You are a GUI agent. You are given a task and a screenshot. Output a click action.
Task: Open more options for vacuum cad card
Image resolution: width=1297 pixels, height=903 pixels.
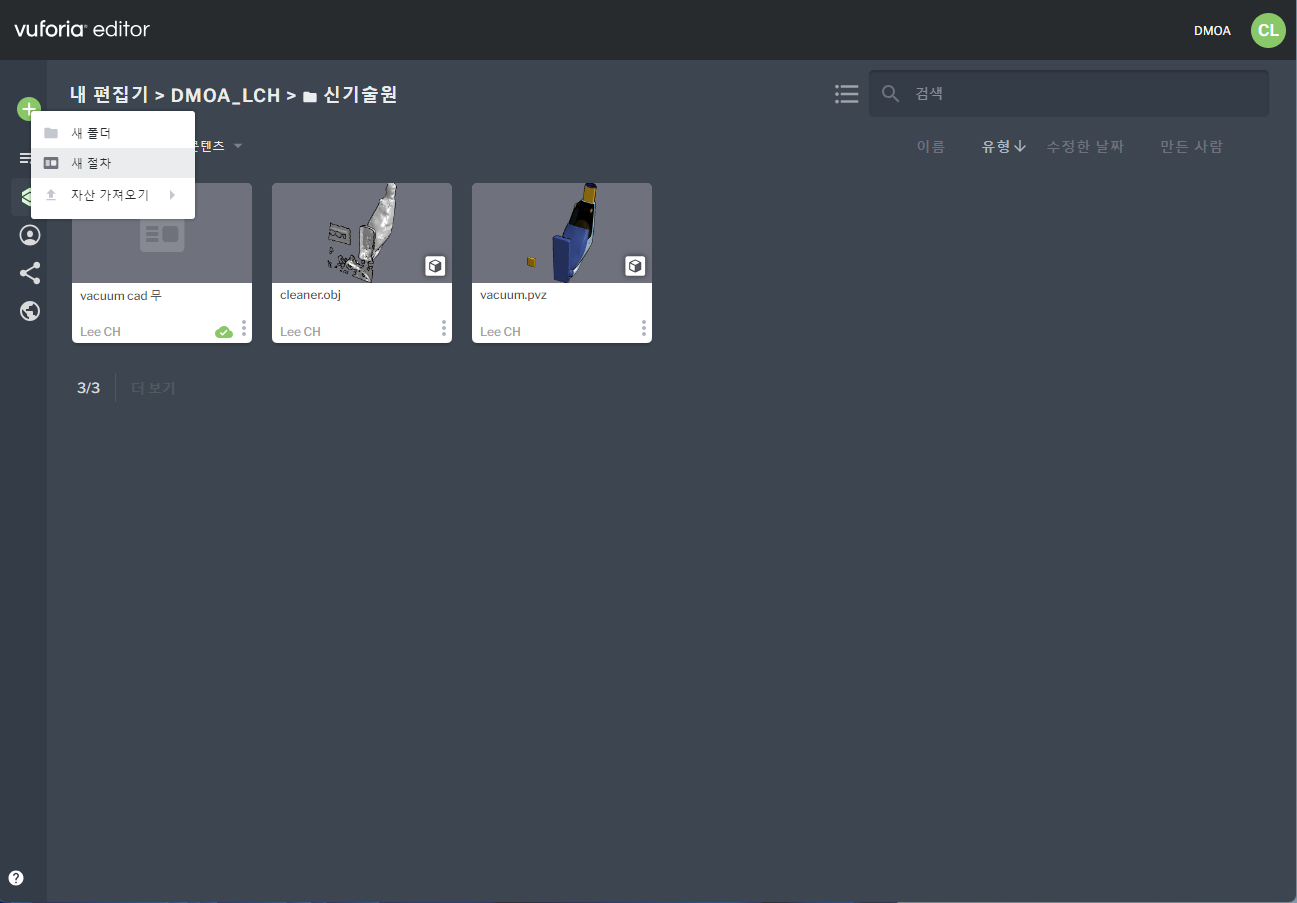[x=244, y=328]
